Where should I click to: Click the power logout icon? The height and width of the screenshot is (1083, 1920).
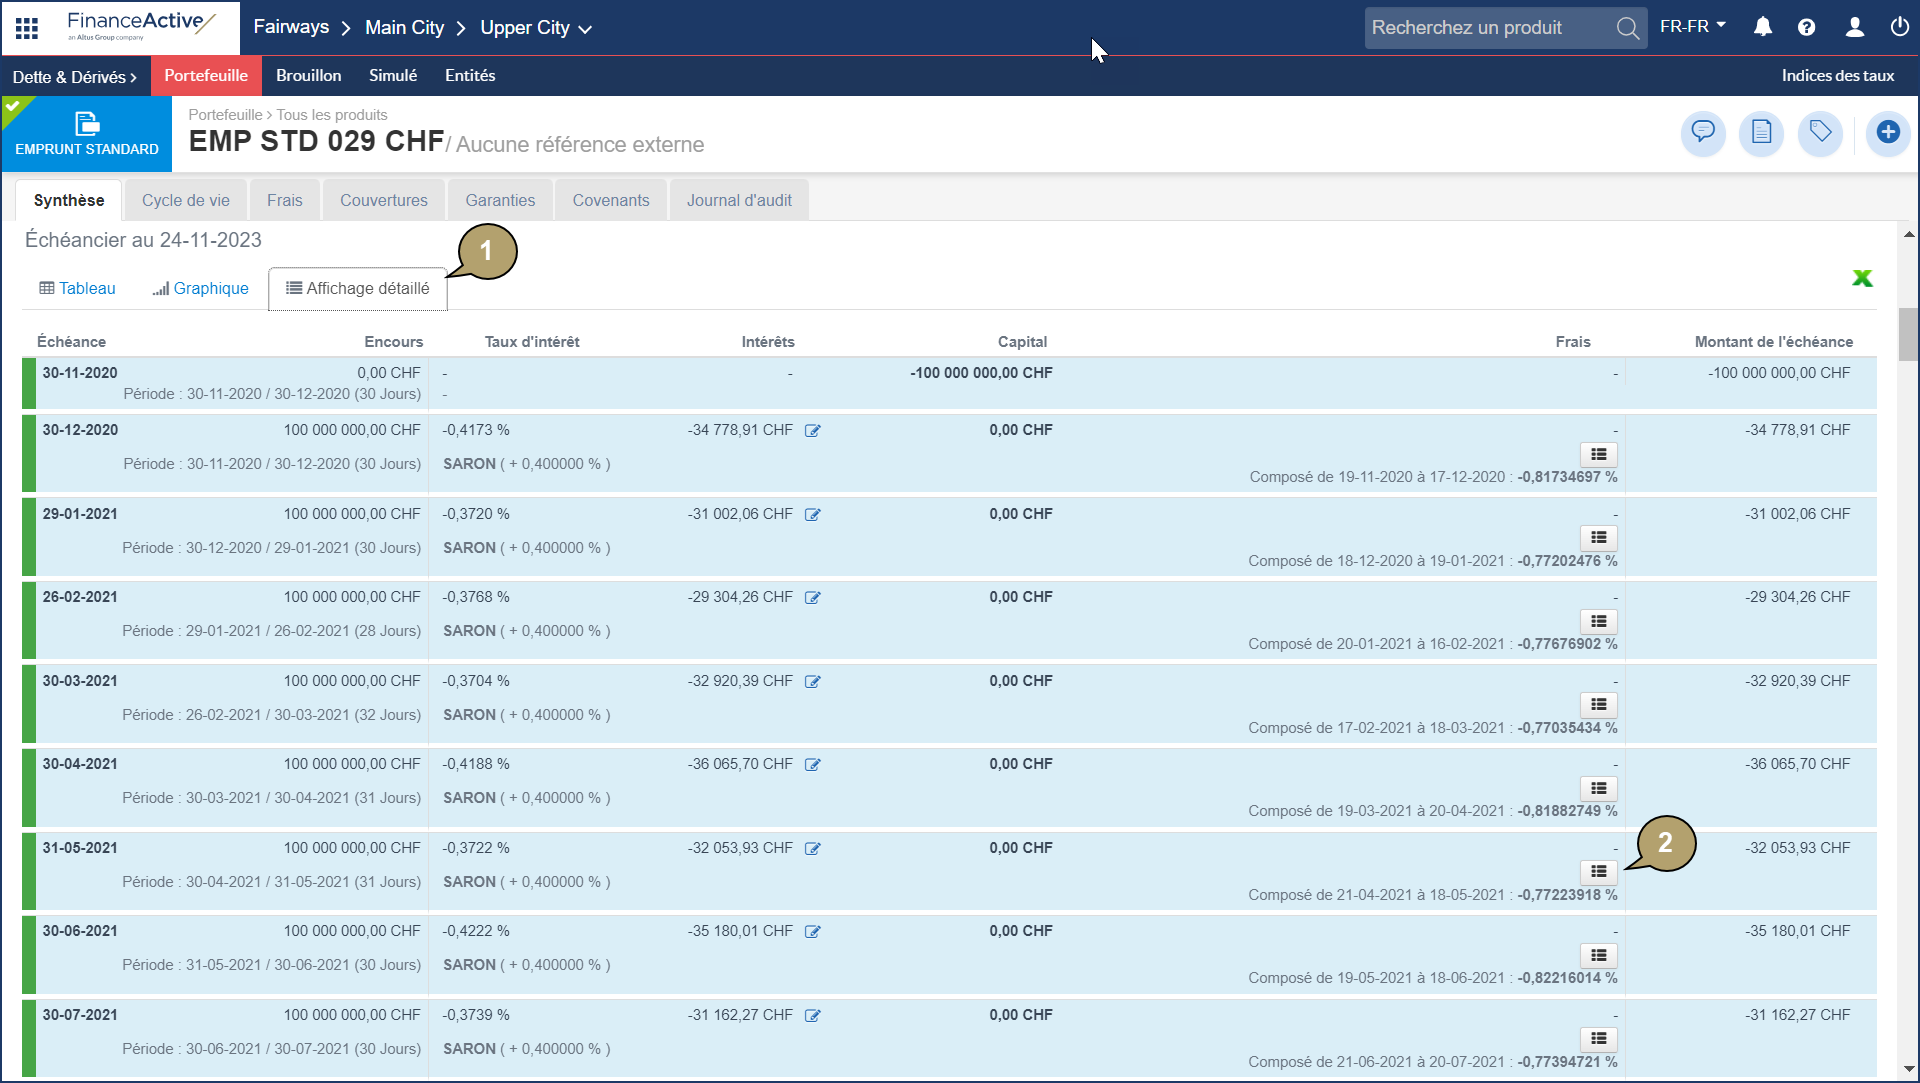point(1899,27)
